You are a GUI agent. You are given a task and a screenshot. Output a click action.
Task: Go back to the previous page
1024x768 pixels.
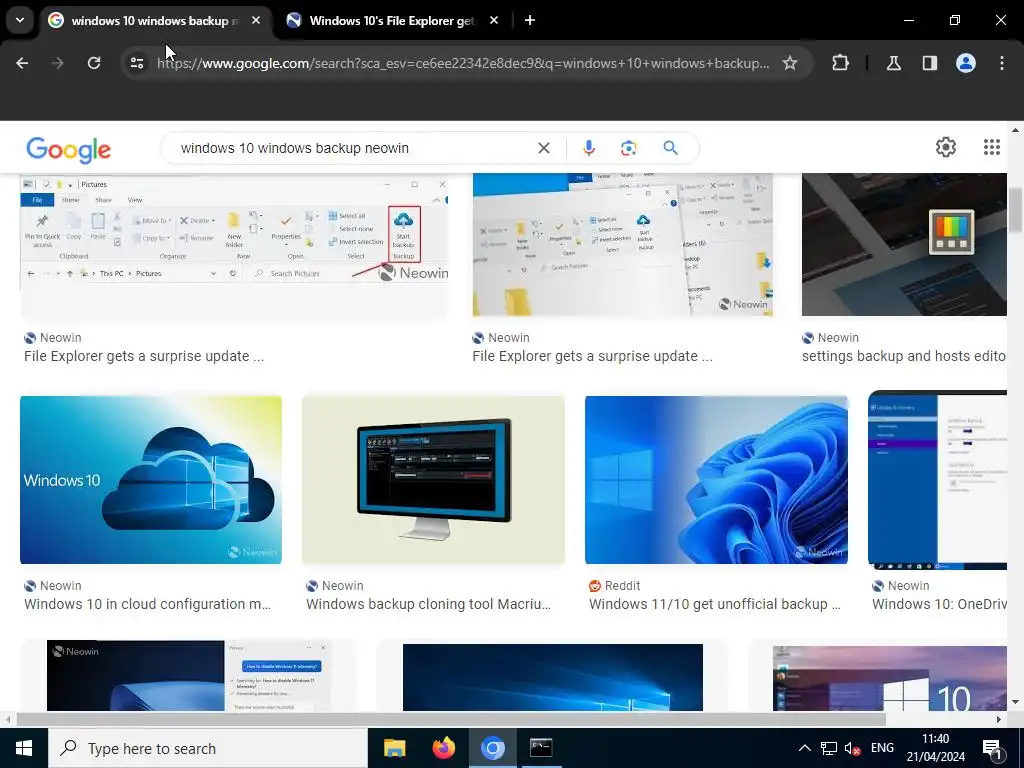(x=22, y=63)
